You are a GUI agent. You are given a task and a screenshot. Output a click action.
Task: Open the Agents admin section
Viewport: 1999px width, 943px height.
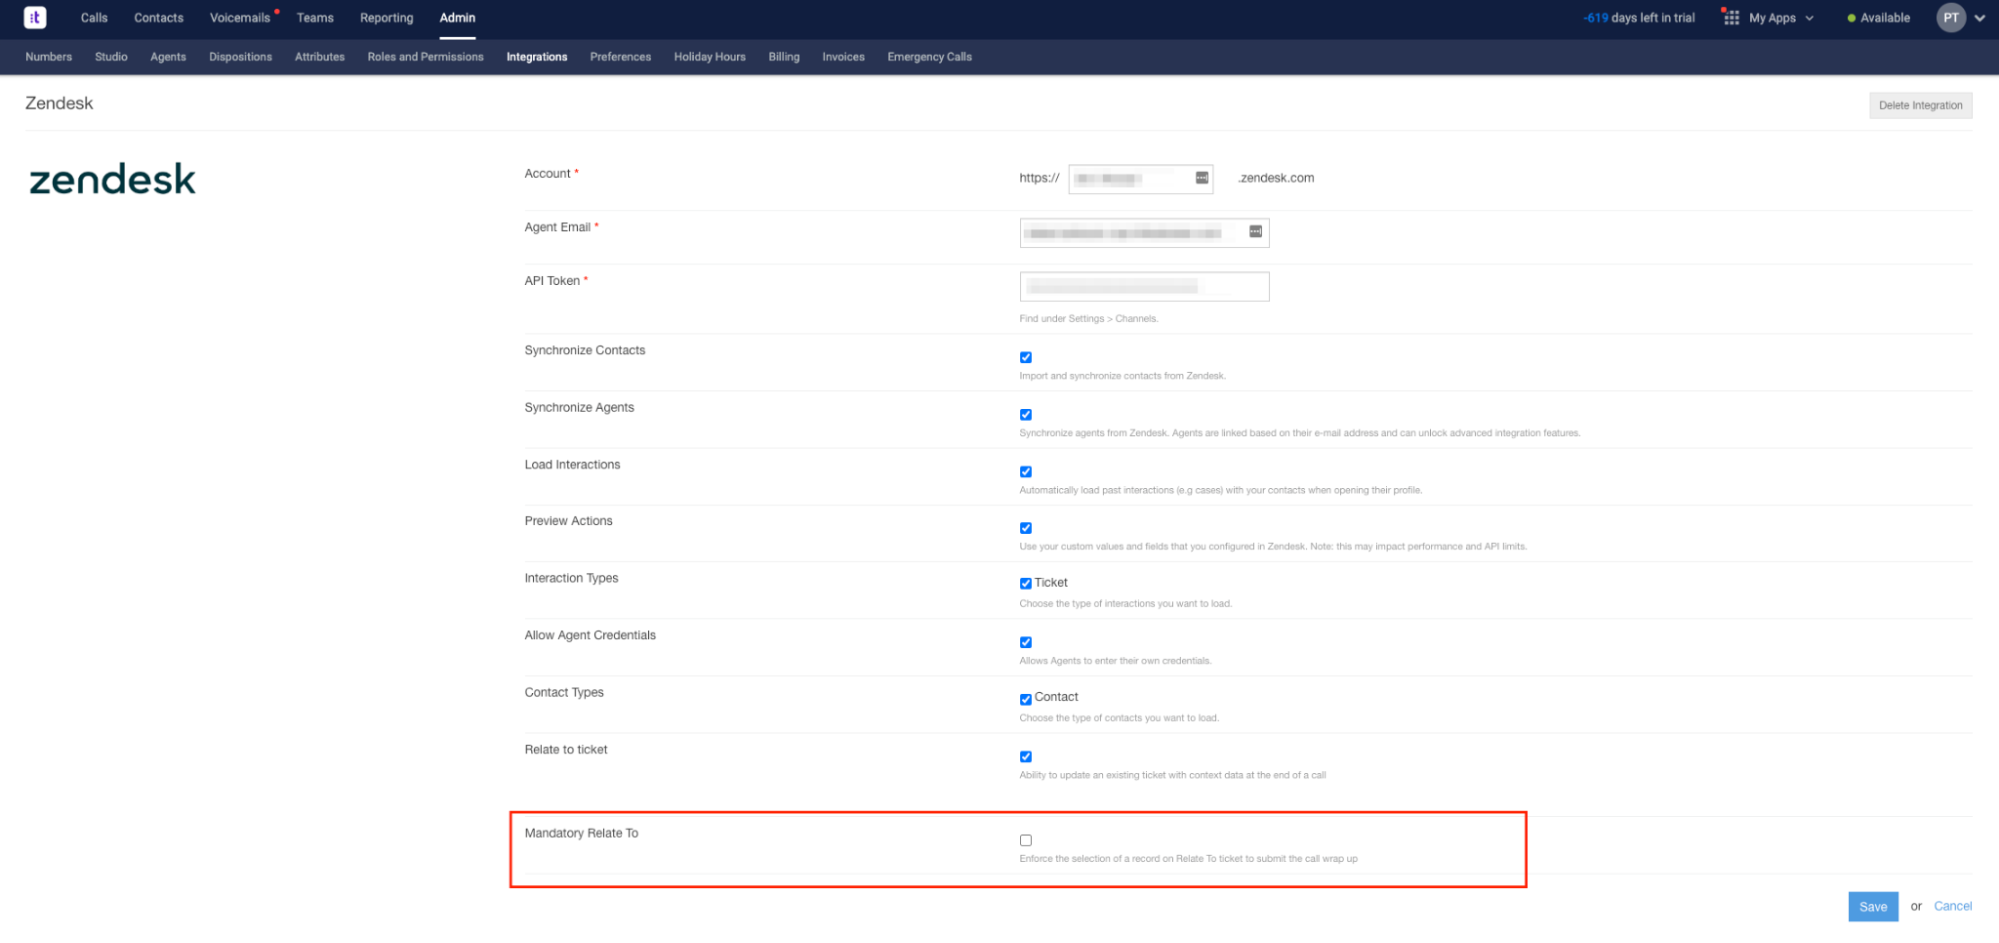[x=168, y=57]
